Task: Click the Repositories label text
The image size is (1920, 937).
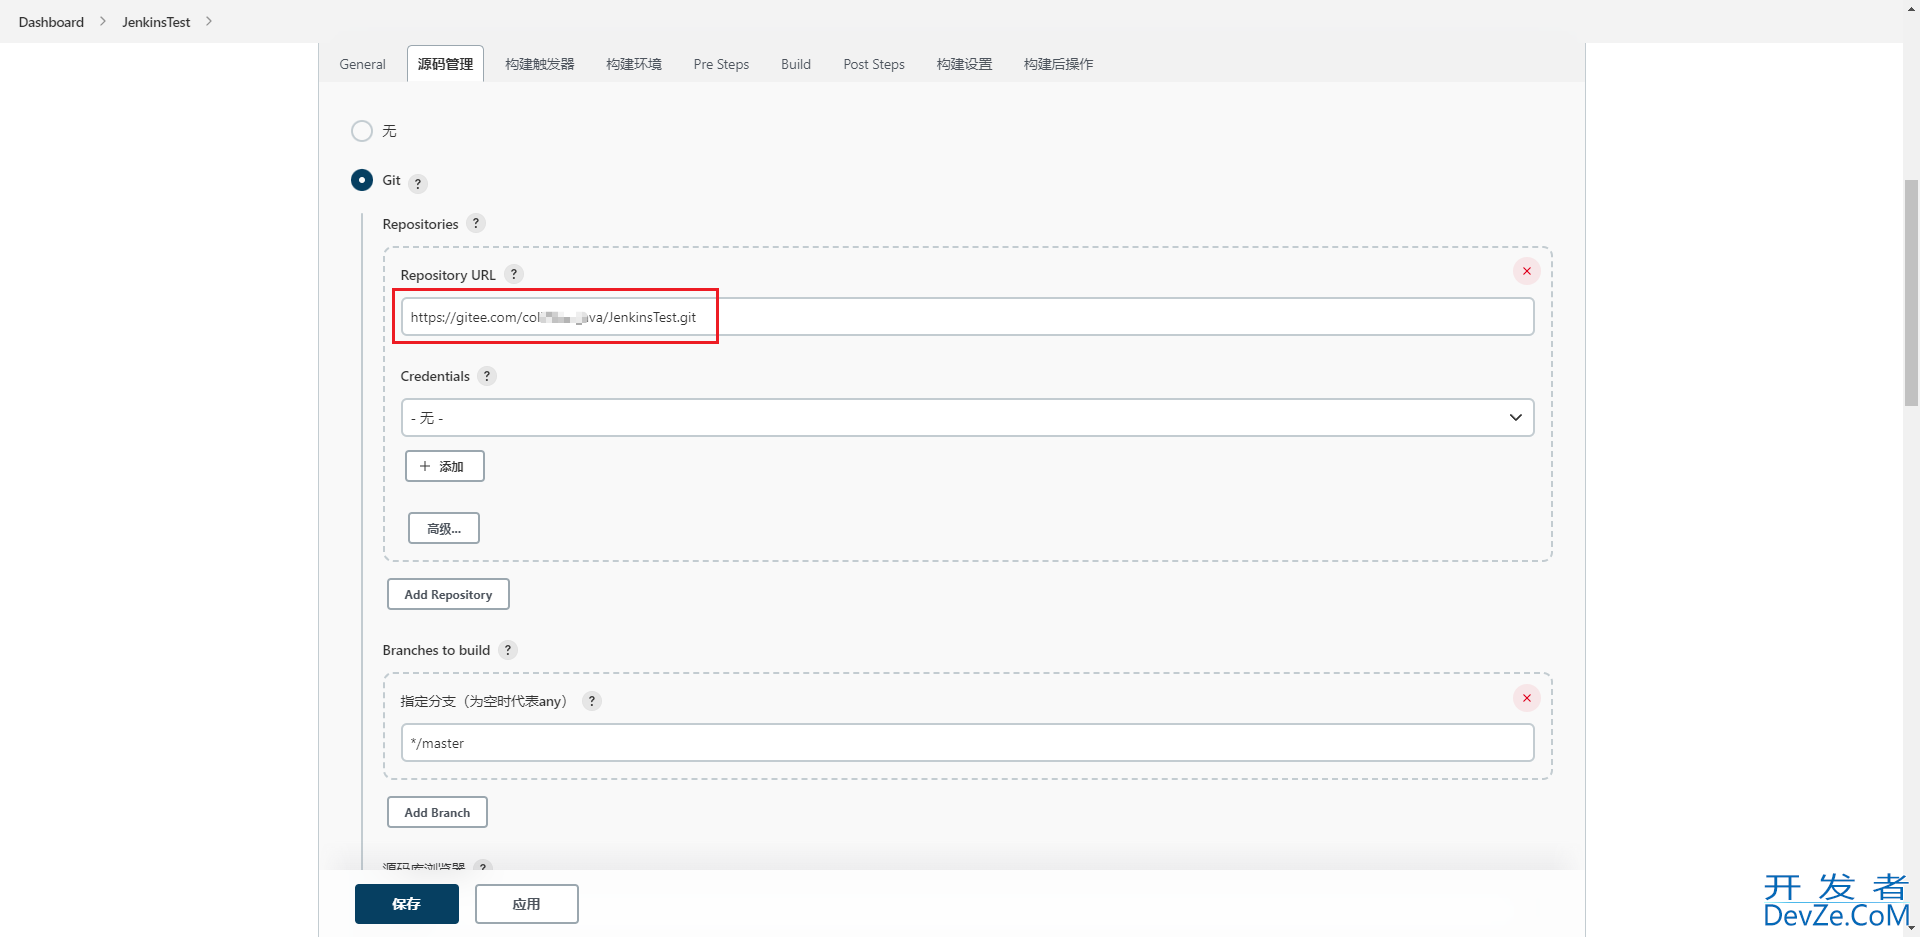Action: click(420, 224)
